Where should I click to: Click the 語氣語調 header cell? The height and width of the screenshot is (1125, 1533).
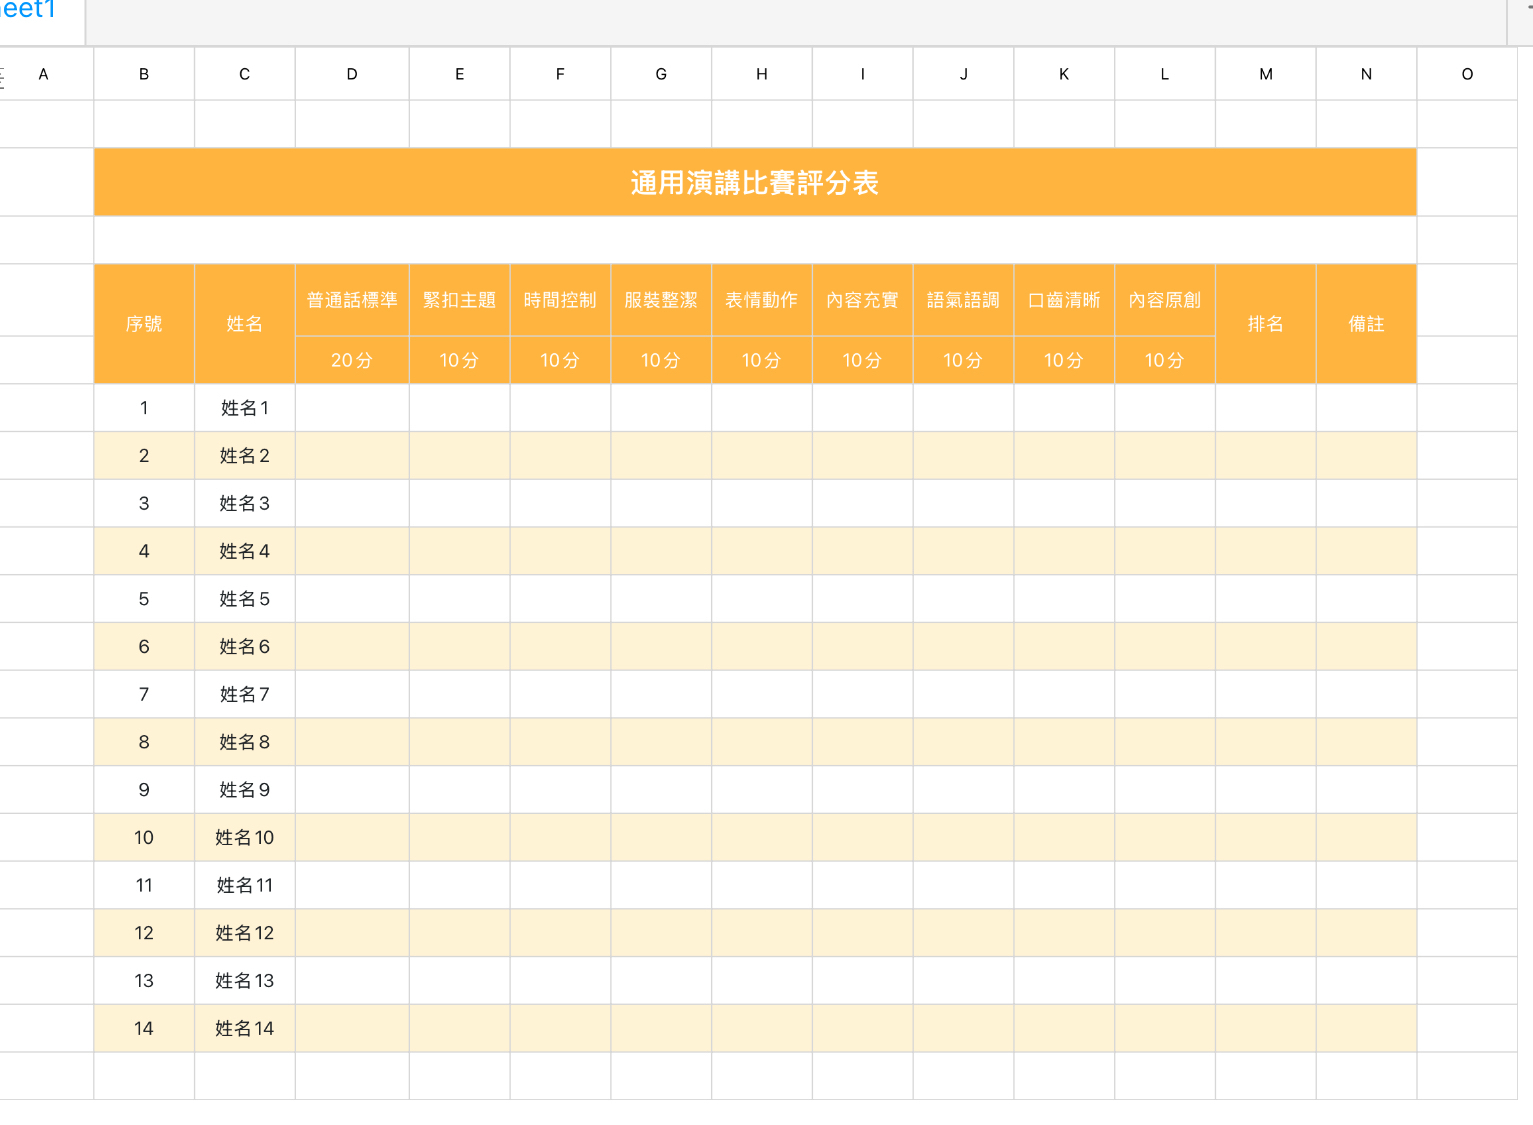click(x=963, y=300)
